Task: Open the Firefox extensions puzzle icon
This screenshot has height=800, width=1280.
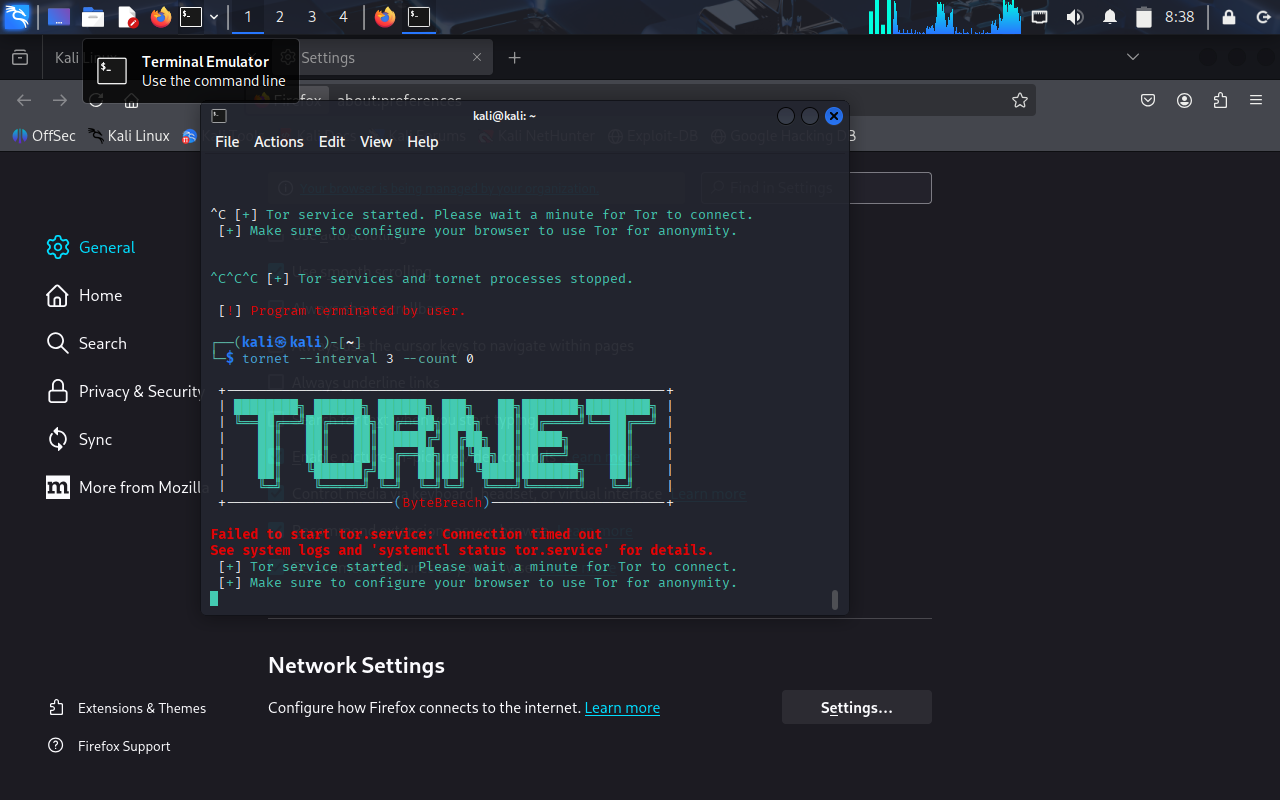Action: tap(1219, 100)
